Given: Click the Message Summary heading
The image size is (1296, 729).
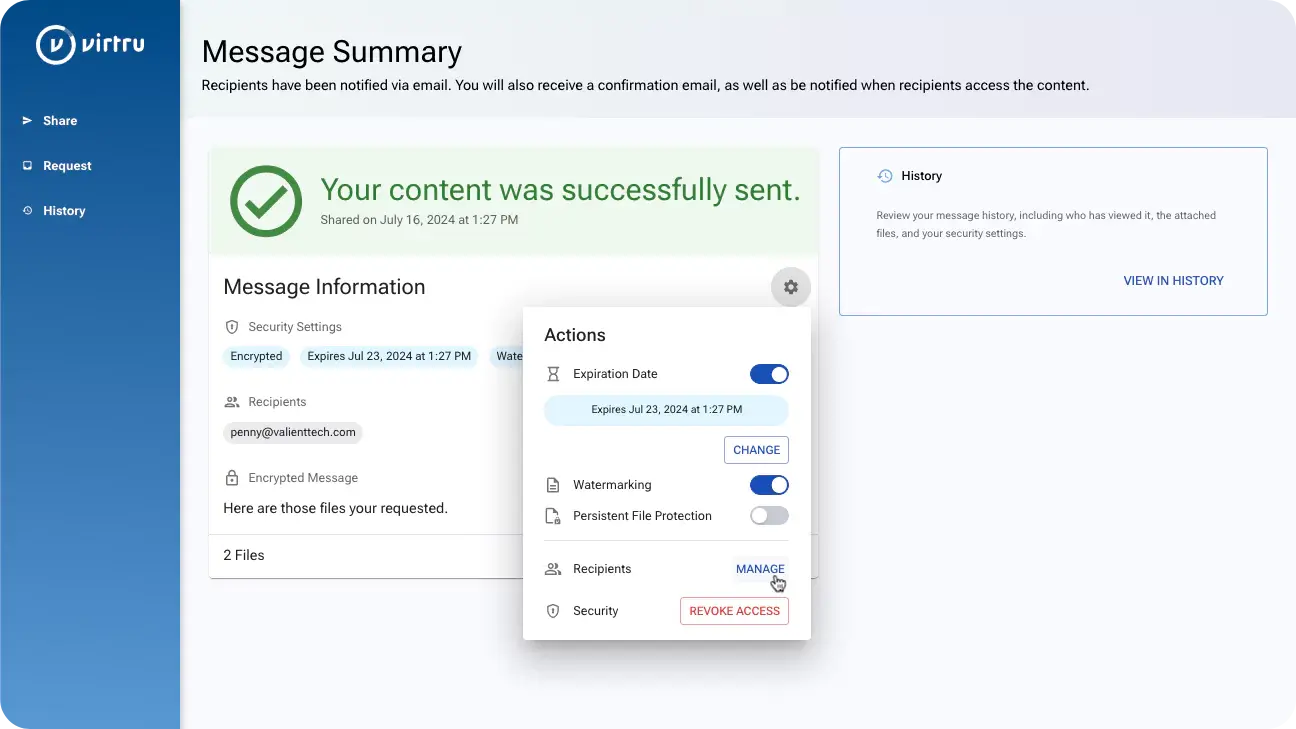Looking at the screenshot, I should pos(332,51).
